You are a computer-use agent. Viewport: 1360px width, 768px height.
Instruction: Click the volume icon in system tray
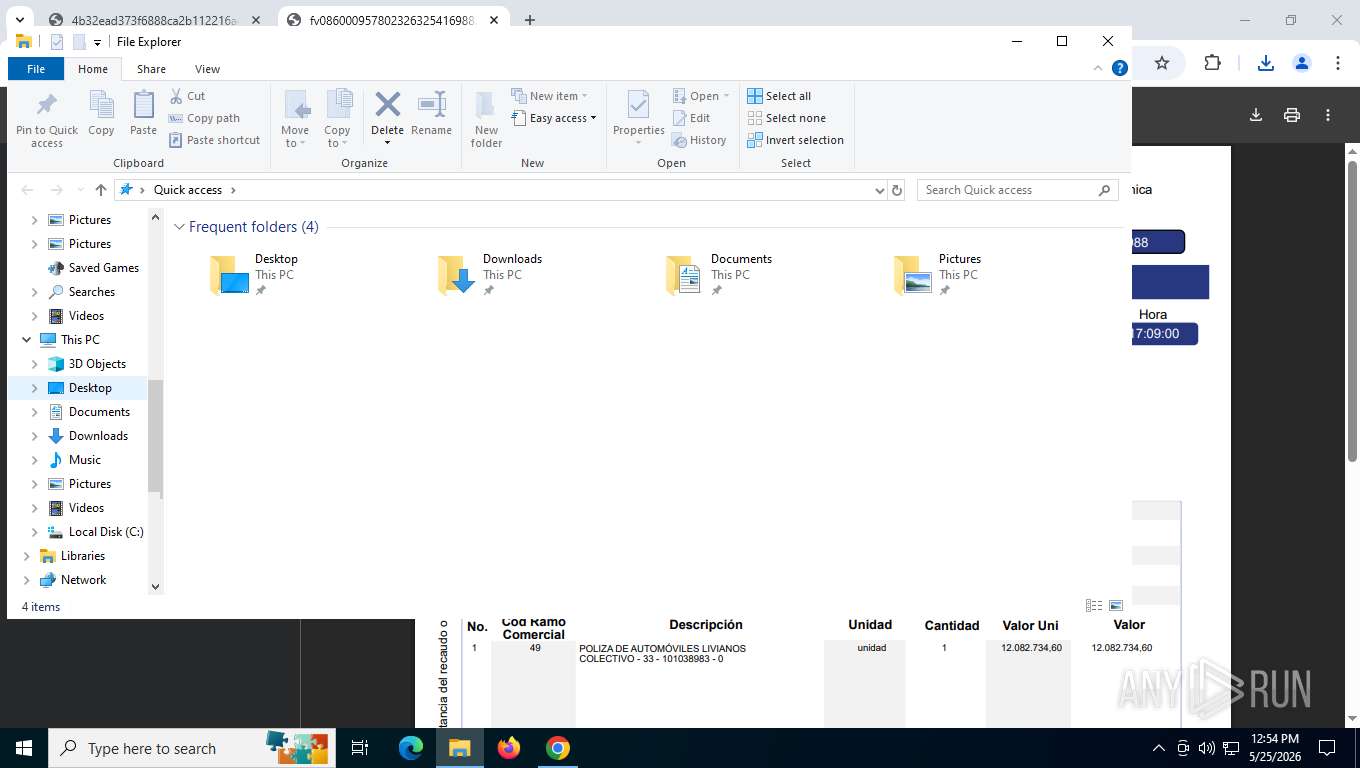click(x=1206, y=748)
